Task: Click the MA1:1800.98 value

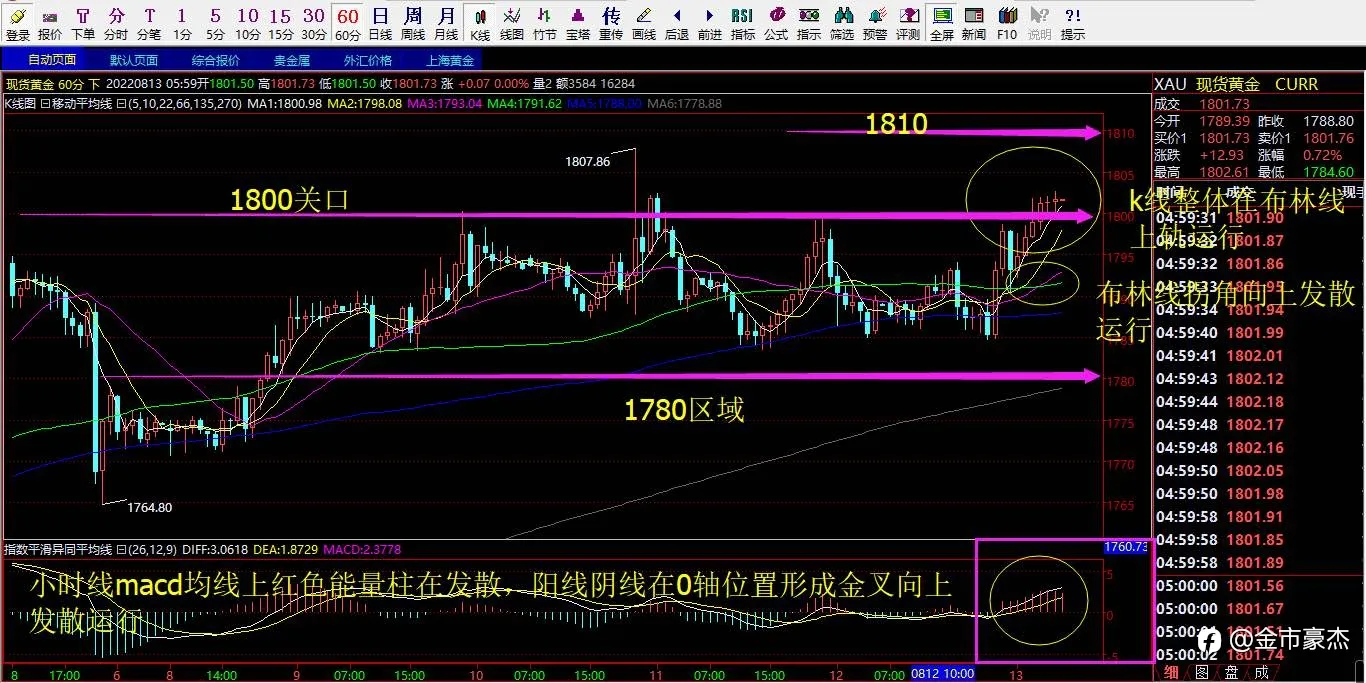Action: pyautogui.click(x=286, y=103)
